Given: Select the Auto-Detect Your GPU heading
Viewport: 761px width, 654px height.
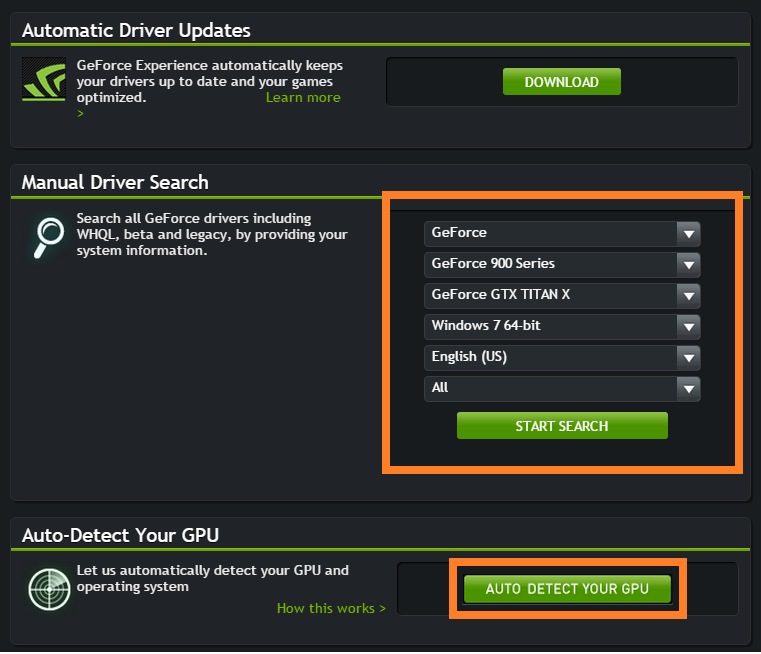Looking at the screenshot, I should pyautogui.click(x=120, y=535).
